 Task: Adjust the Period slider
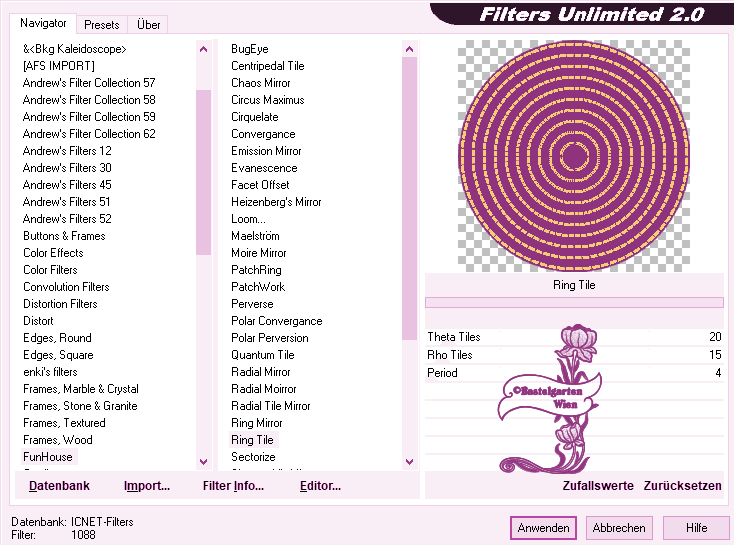coord(574,373)
